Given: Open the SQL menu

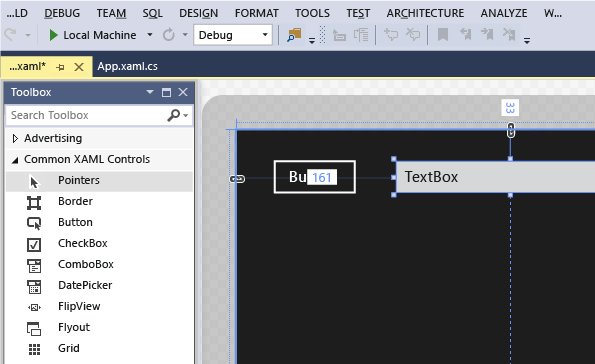Looking at the screenshot, I should [153, 13].
